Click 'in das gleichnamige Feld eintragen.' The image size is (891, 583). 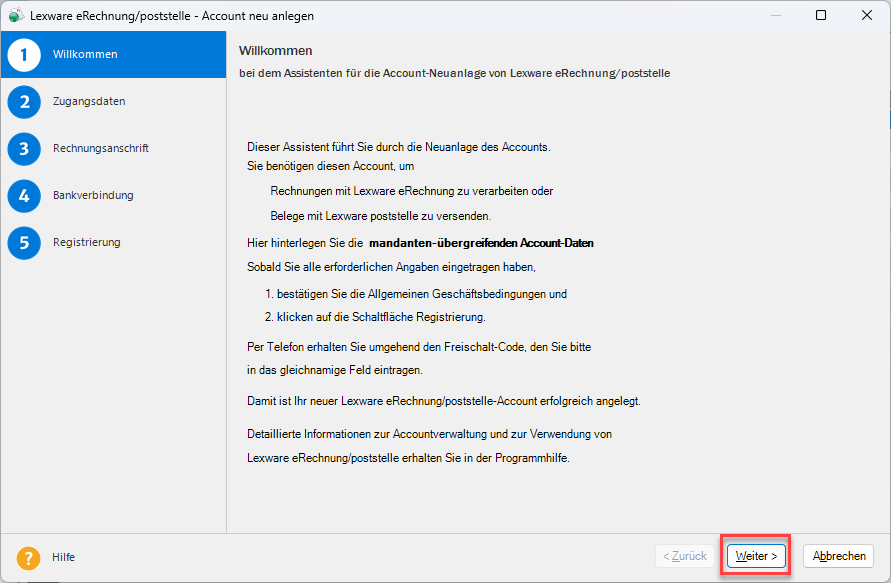click(335, 370)
